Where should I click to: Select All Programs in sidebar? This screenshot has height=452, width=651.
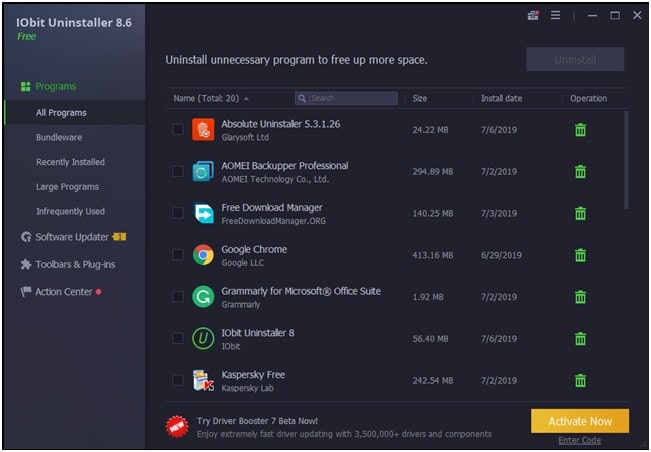tap(75, 112)
